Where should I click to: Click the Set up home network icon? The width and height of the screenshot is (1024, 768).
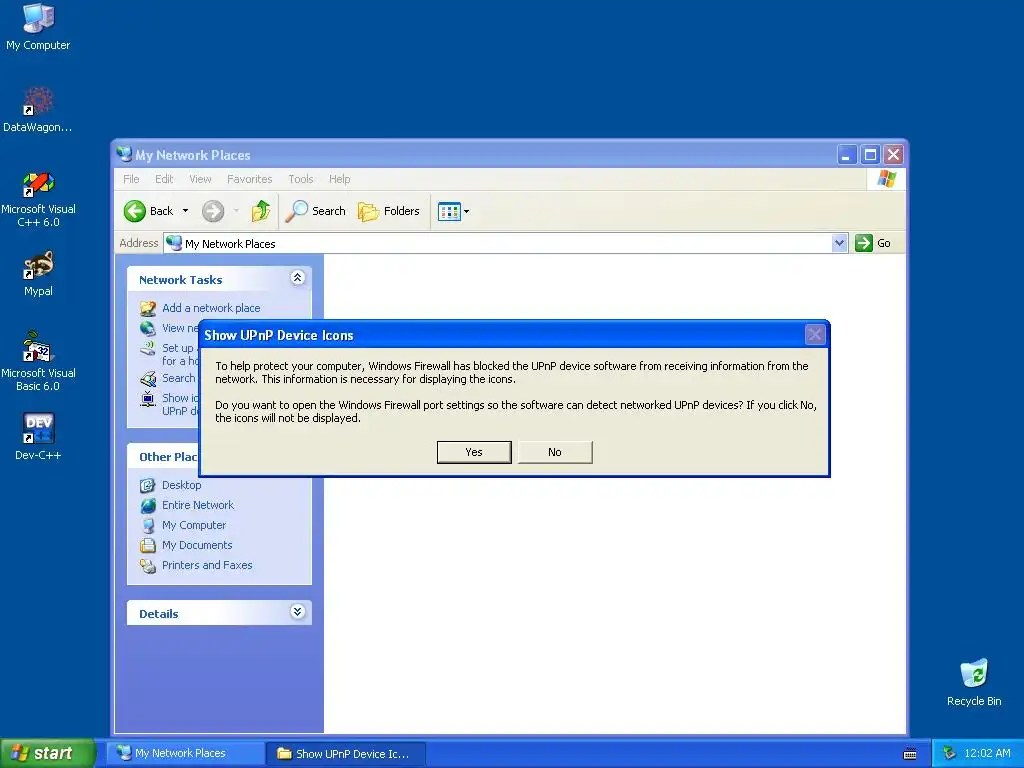(x=148, y=349)
